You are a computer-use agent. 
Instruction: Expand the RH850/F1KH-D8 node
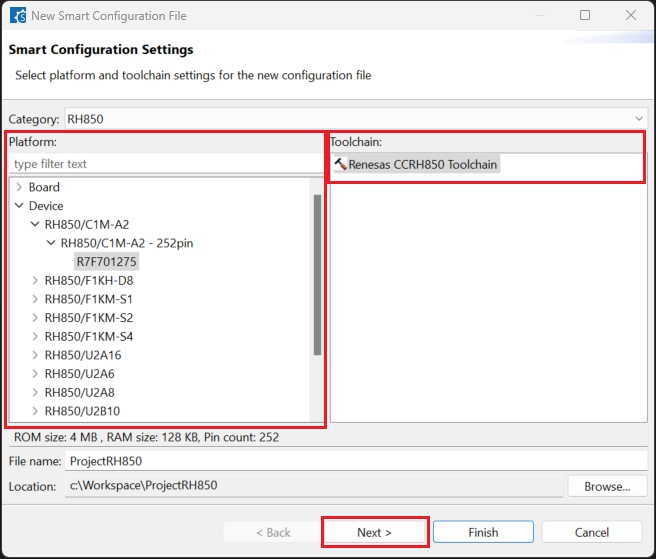tap(35, 280)
